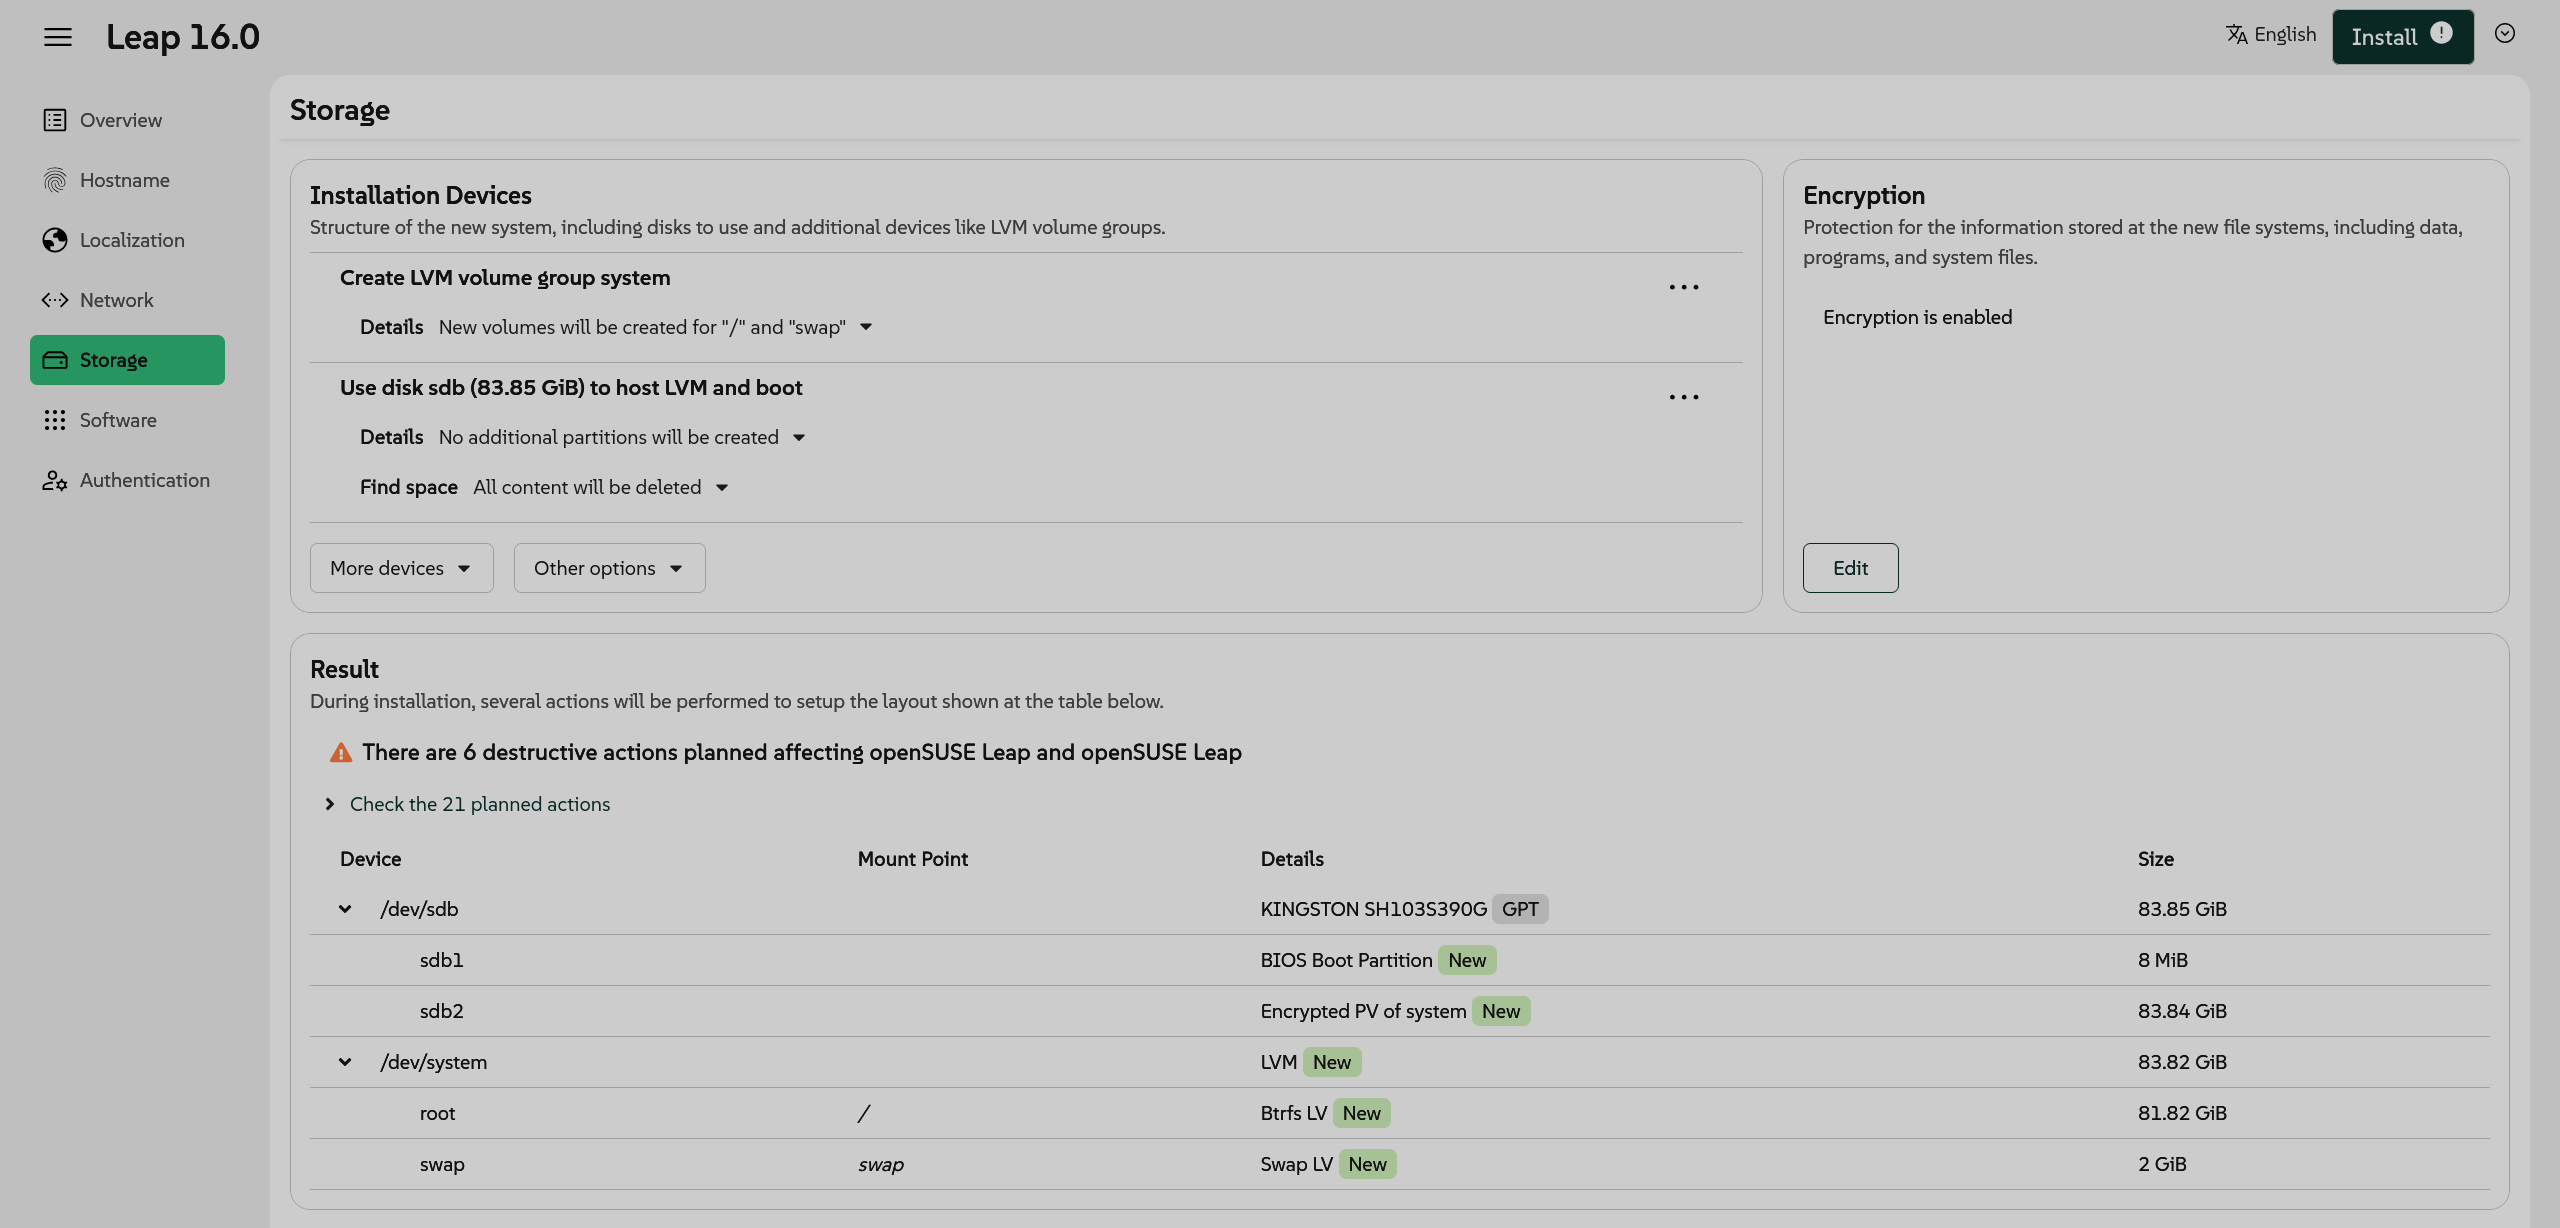Navigate to the Network section

coord(116,300)
